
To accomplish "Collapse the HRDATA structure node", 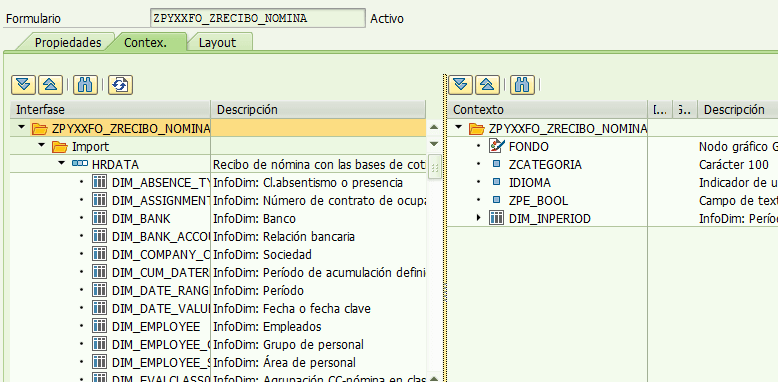I will [62, 163].
